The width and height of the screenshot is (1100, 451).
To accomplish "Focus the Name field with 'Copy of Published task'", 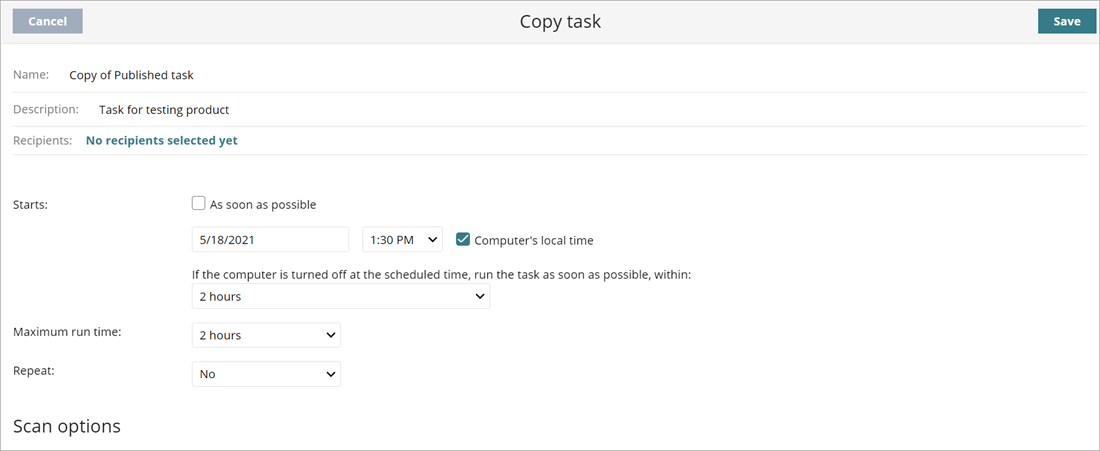I will pos(131,75).
